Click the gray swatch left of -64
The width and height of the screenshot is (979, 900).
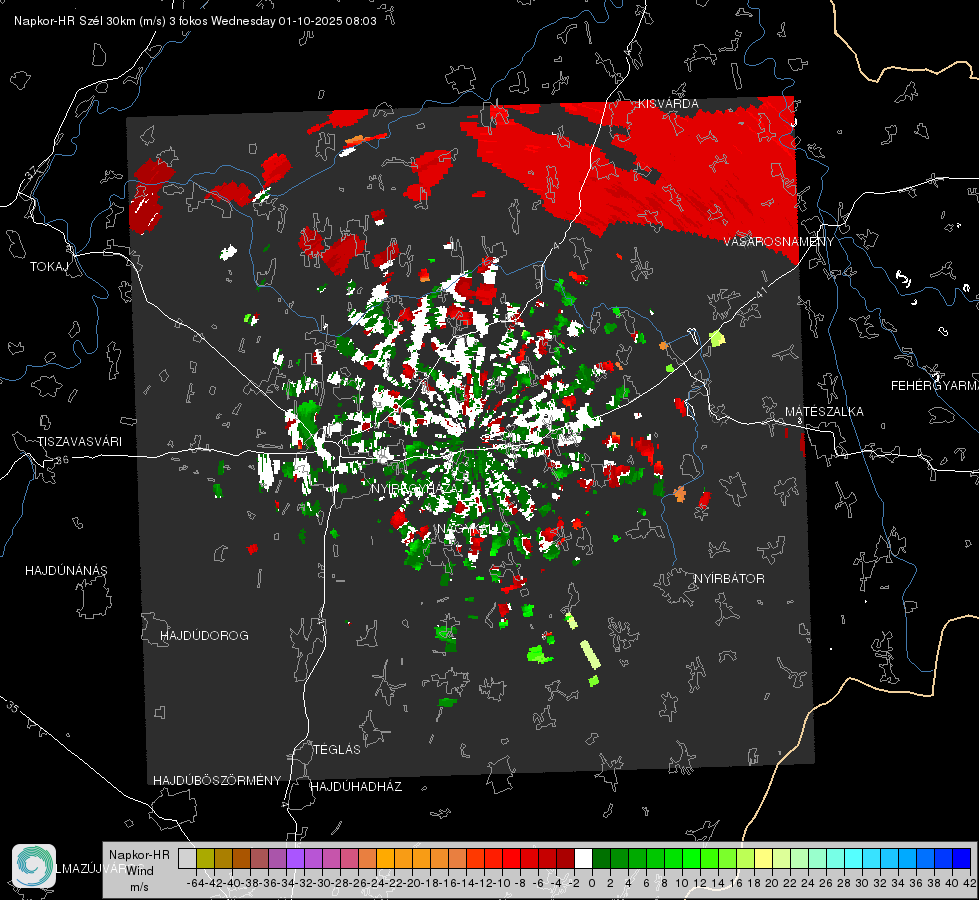point(187,858)
